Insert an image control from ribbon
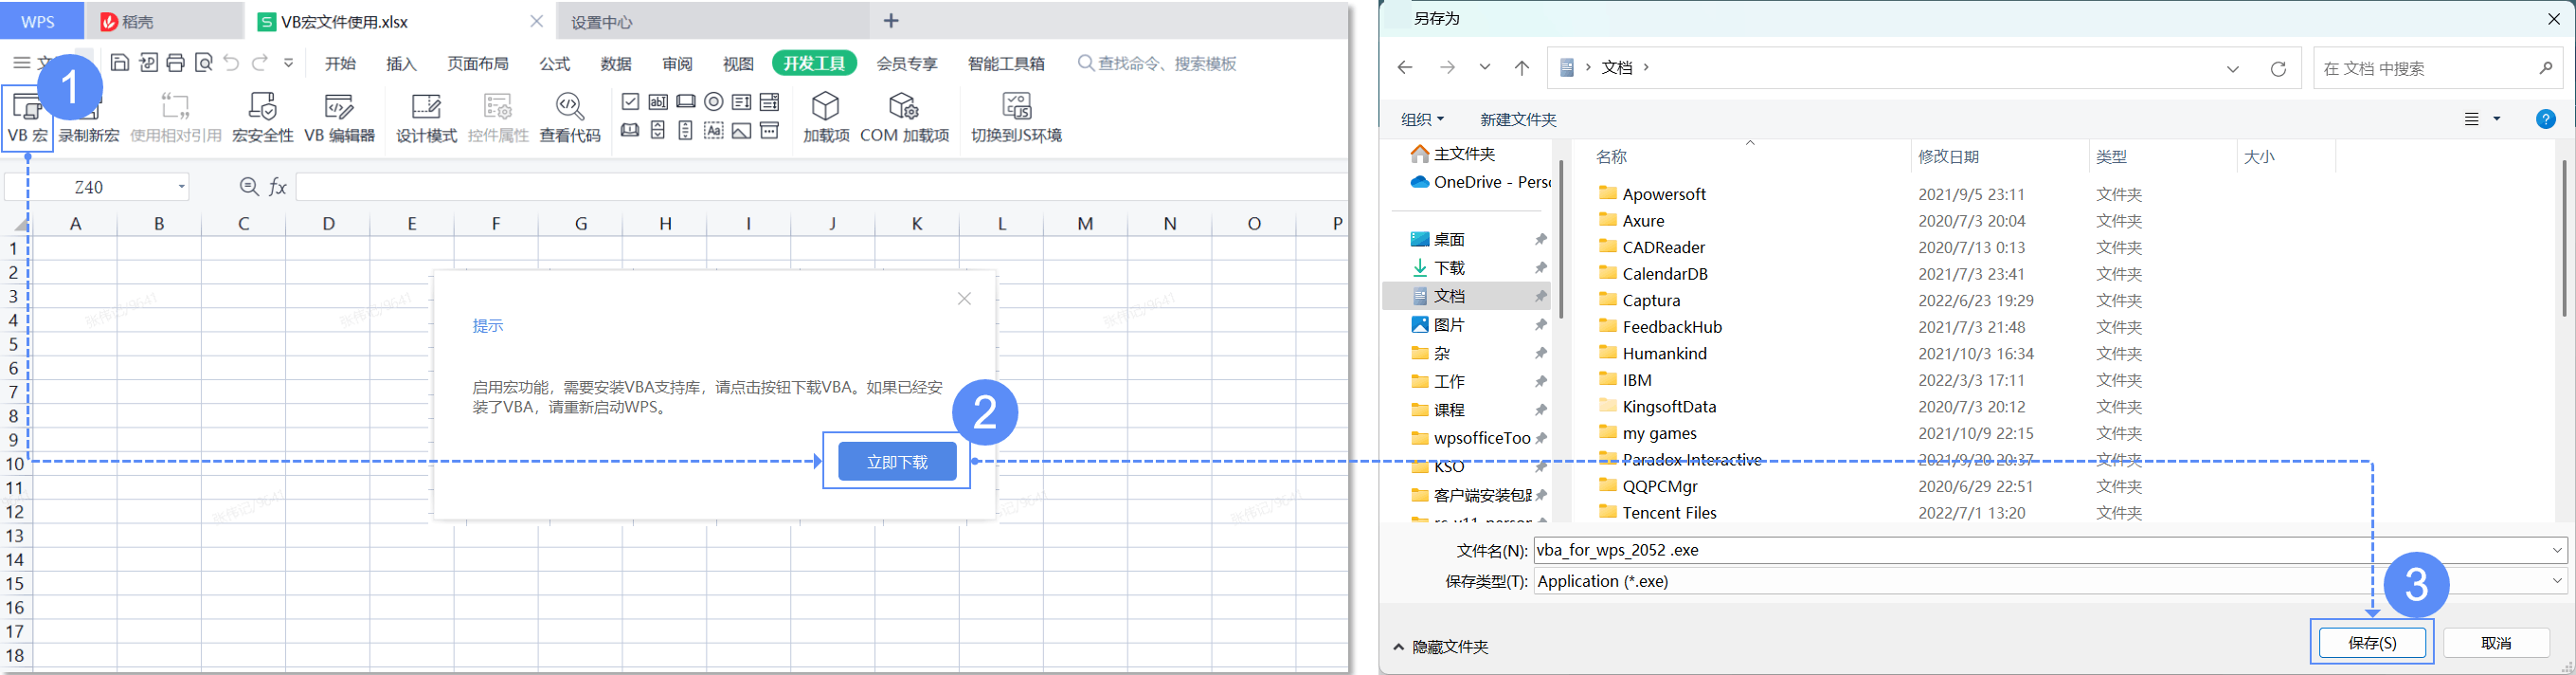The image size is (2576, 675). [742, 131]
